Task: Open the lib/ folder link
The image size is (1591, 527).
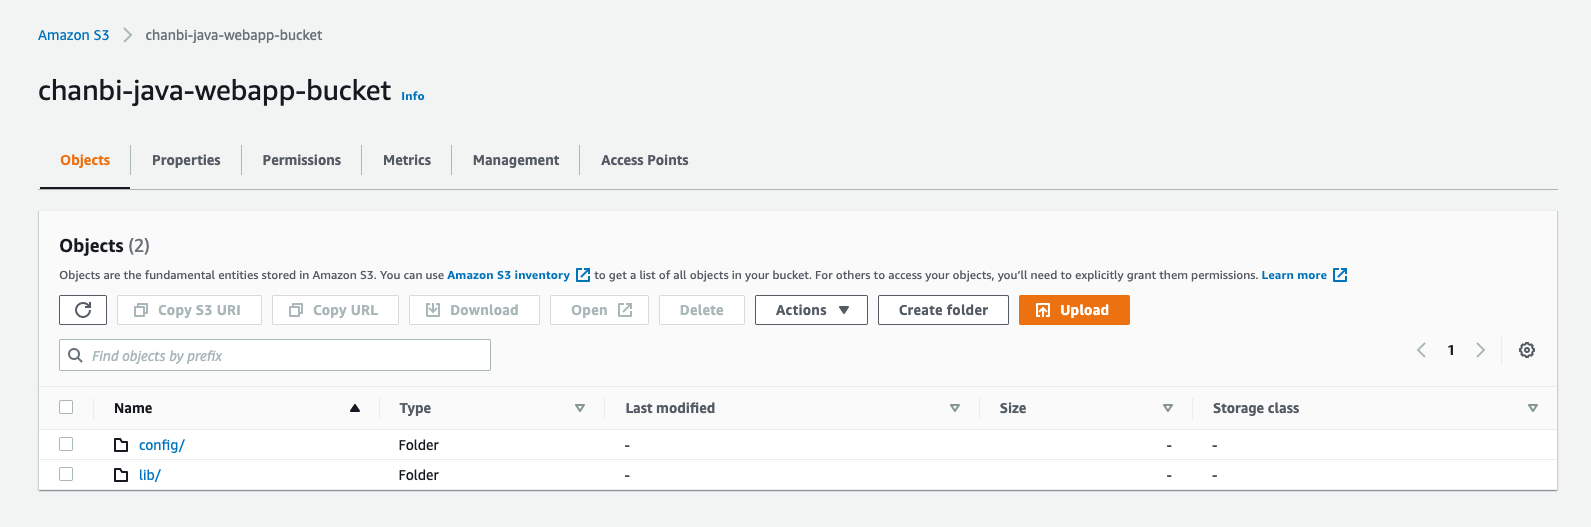Action: click(x=150, y=475)
